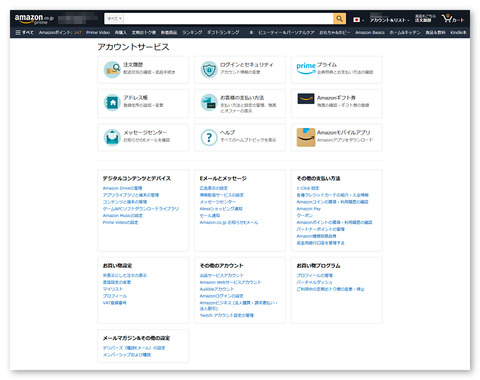The height and width of the screenshot is (380, 480).
Task: Open Amazon Basics in navigation bar
Action: pyautogui.click(x=370, y=32)
